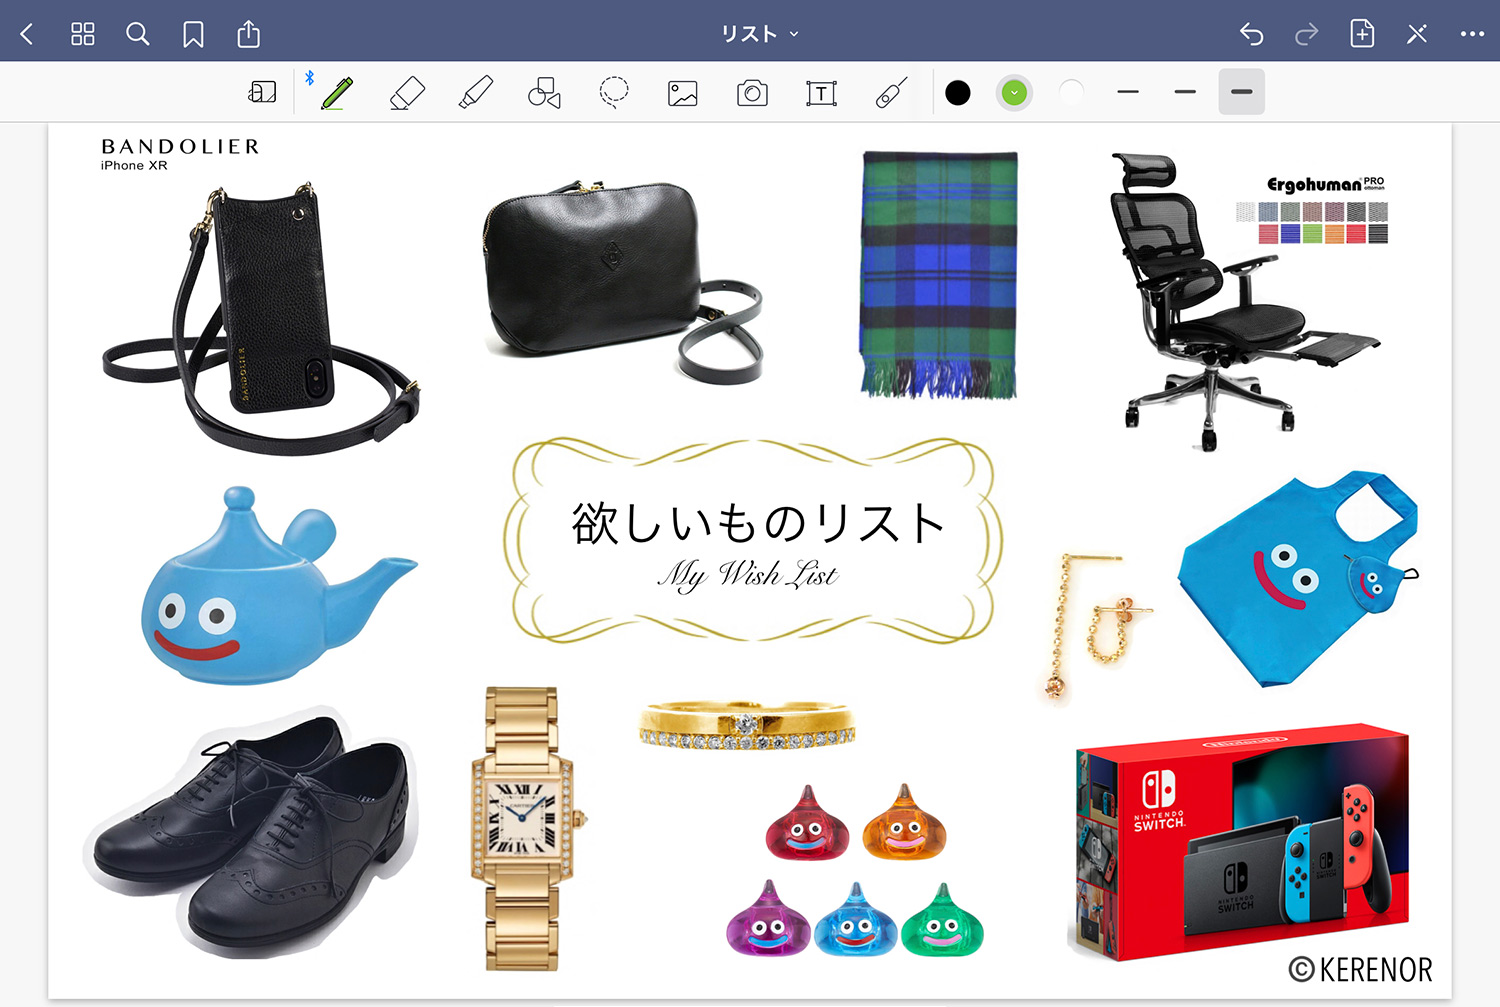Choose the black pen color
This screenshot has width=1500, height=1007.
click(x=958, y=93)
